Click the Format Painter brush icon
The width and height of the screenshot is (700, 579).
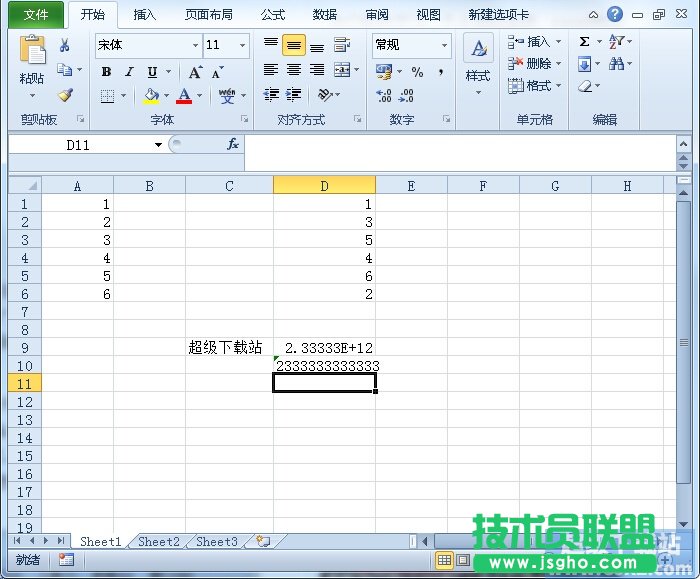tap(65, 96)
